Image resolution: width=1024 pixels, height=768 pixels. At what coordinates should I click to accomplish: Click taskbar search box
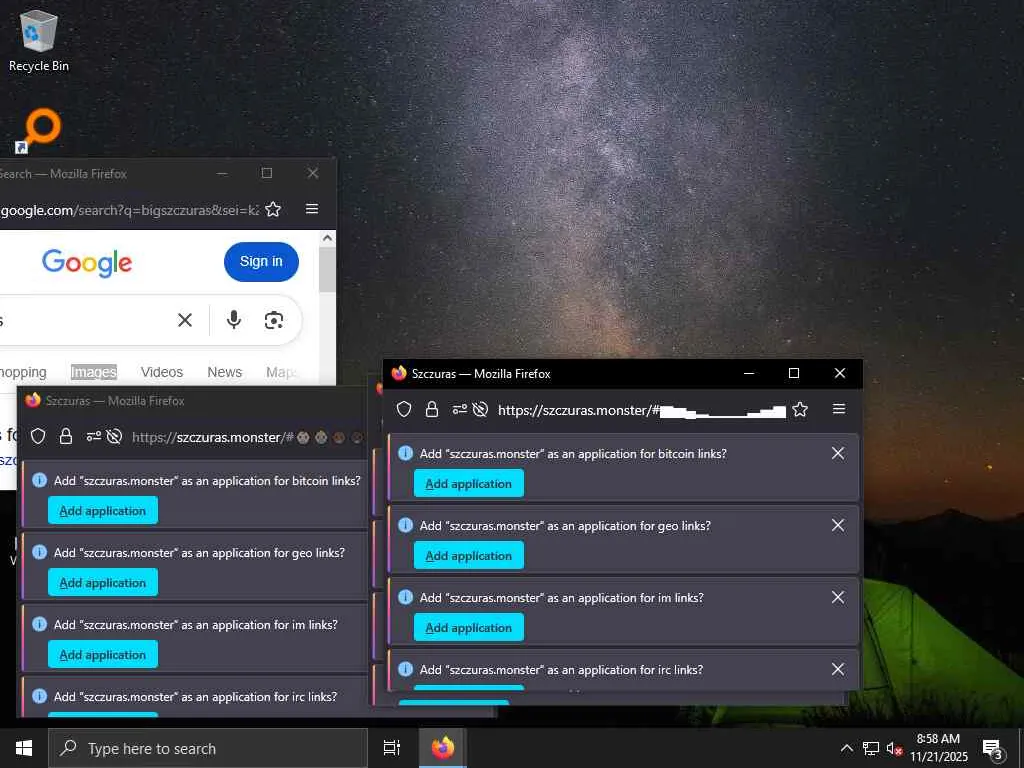[208, 748]
